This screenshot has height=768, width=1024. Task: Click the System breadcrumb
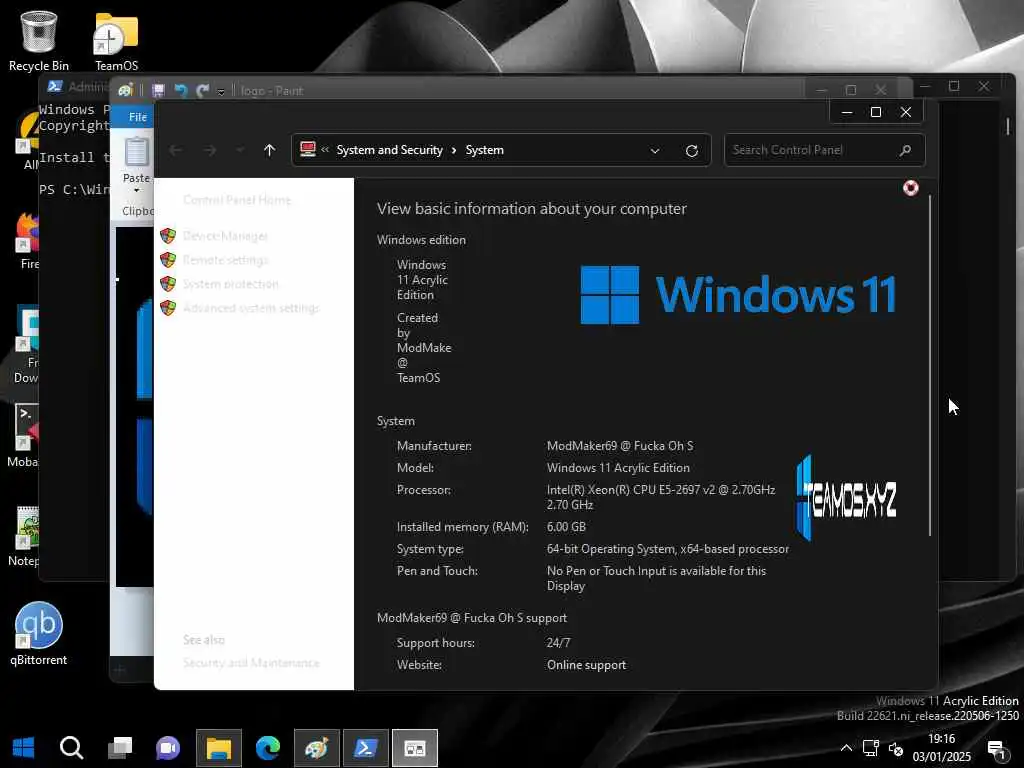pos(484,150)
